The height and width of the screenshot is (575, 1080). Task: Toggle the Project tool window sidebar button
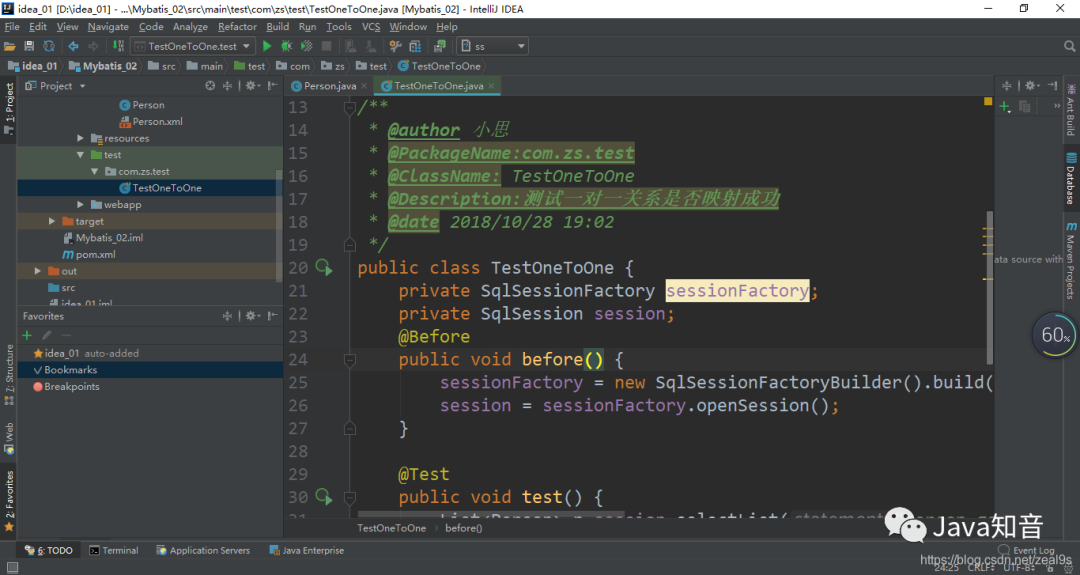(9, 108)
